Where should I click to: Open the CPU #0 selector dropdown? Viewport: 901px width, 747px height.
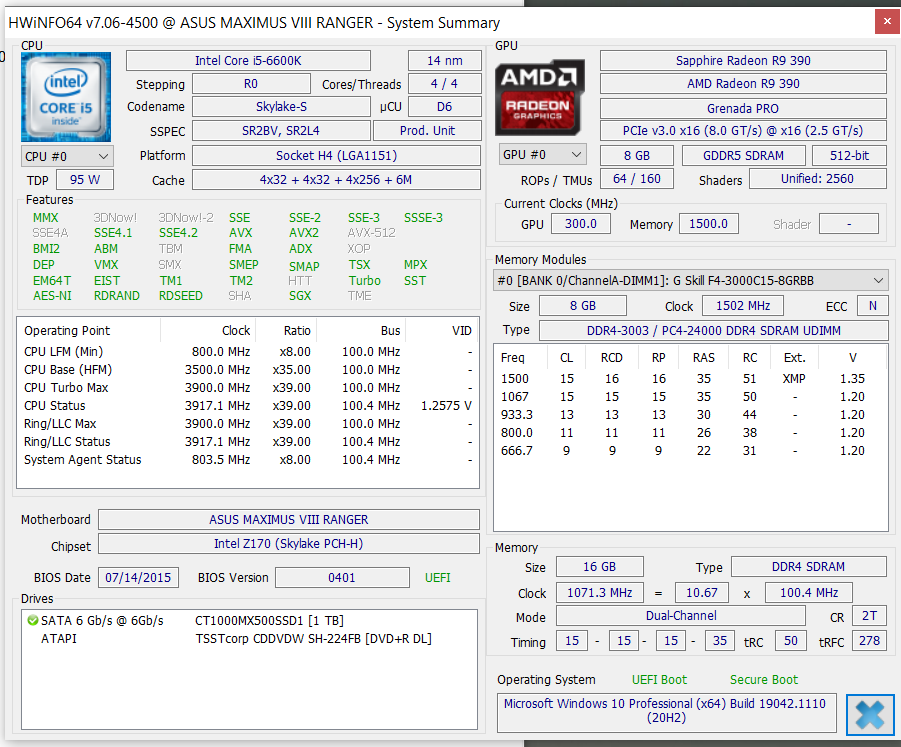[67, 156]
